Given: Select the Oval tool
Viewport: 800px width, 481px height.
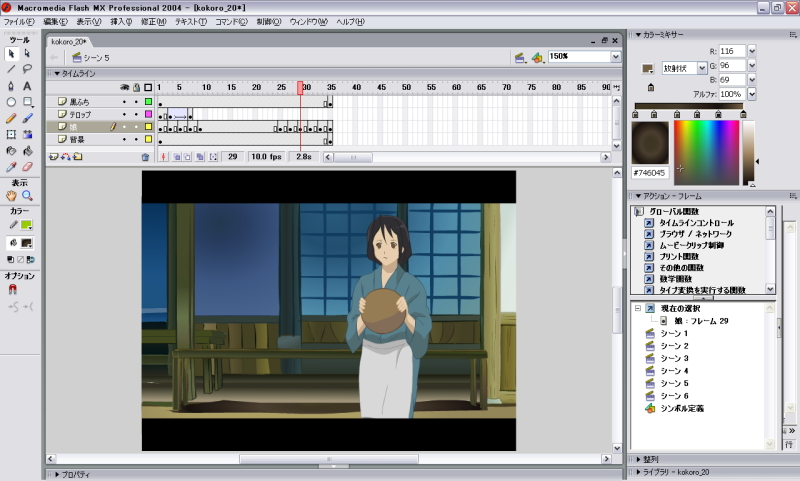Looking at the screenshot, I should click(x=11, y=102).
